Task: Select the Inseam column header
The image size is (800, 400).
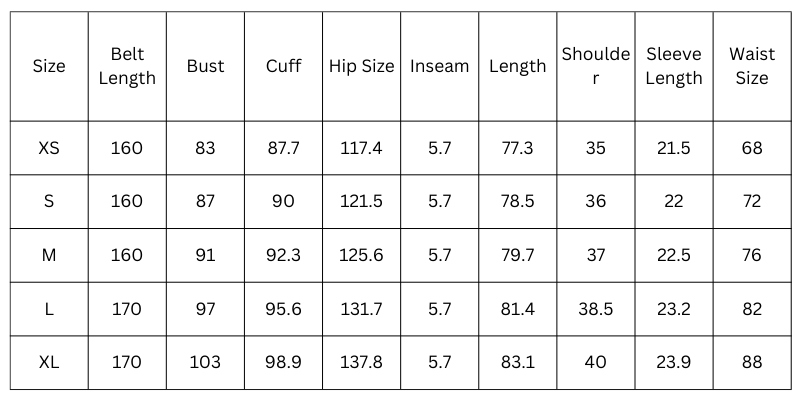Action: [x=439, y=66]
